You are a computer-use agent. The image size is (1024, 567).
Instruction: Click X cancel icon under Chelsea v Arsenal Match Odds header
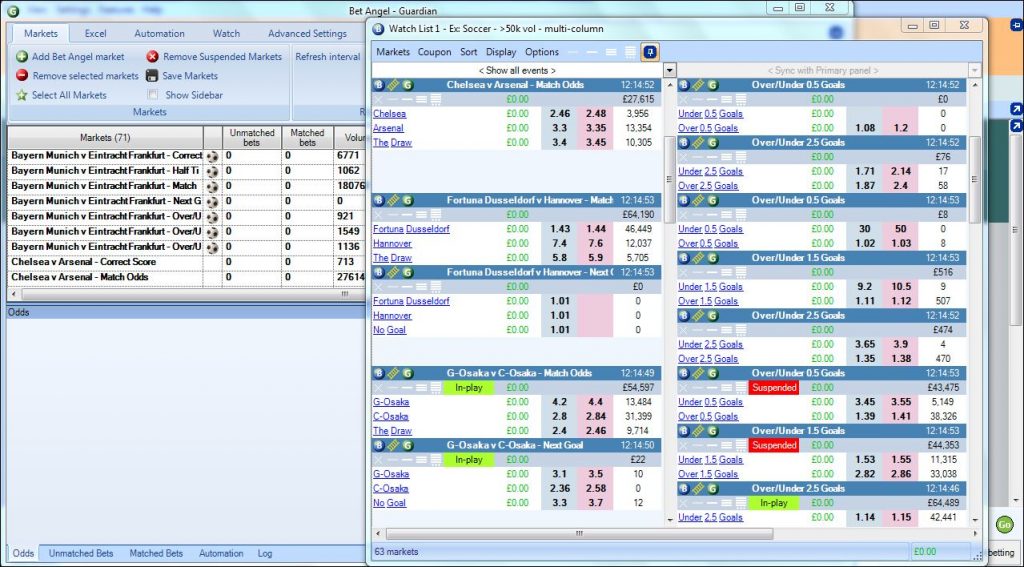[379, 99]
